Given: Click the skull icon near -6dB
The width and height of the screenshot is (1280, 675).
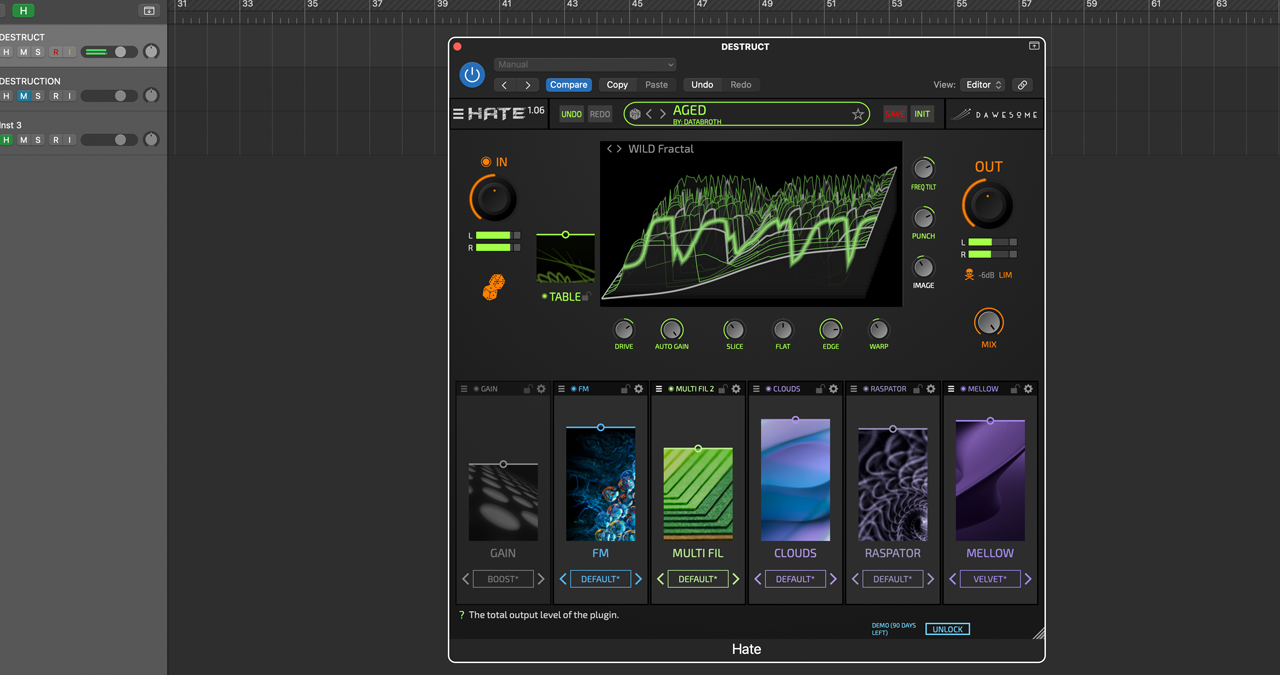Looking at the screenshot, I should (x=969, y=274).
